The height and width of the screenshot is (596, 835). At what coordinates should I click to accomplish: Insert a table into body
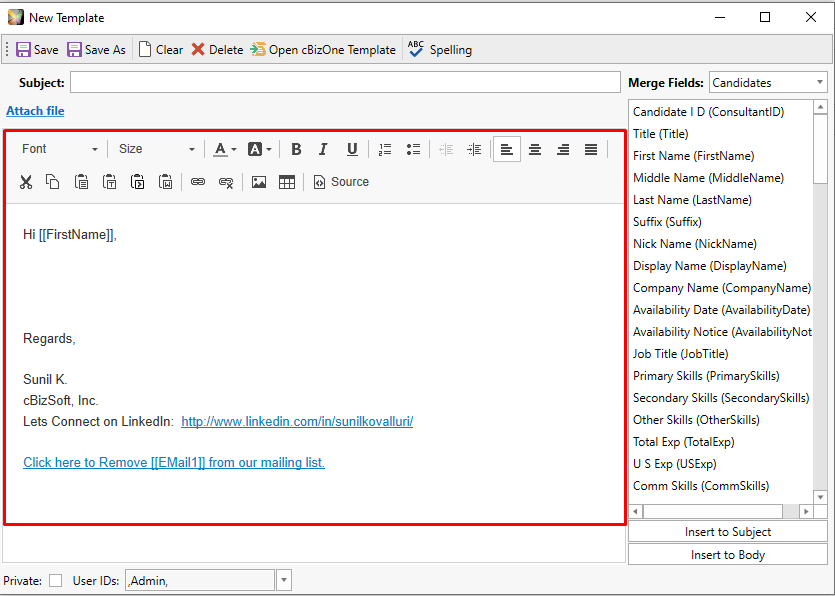coord(287,182)
